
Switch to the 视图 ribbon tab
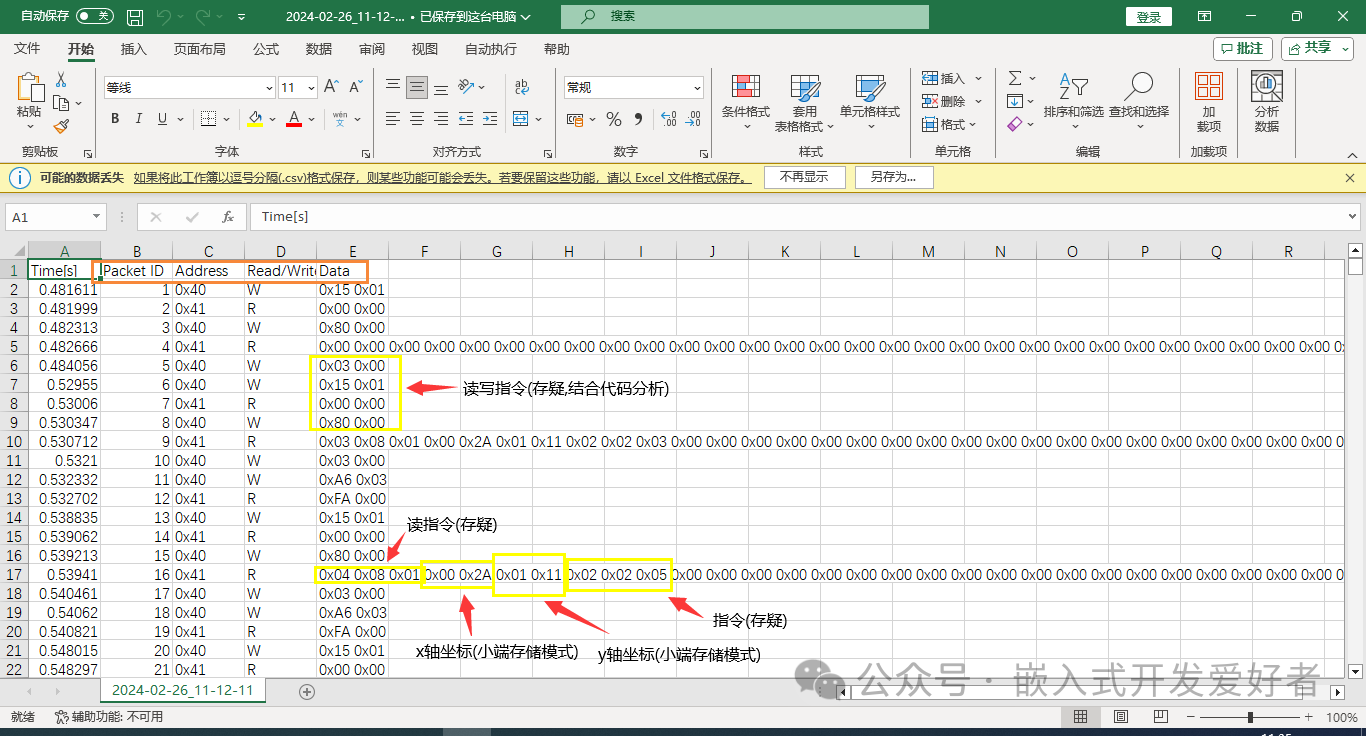425,49
